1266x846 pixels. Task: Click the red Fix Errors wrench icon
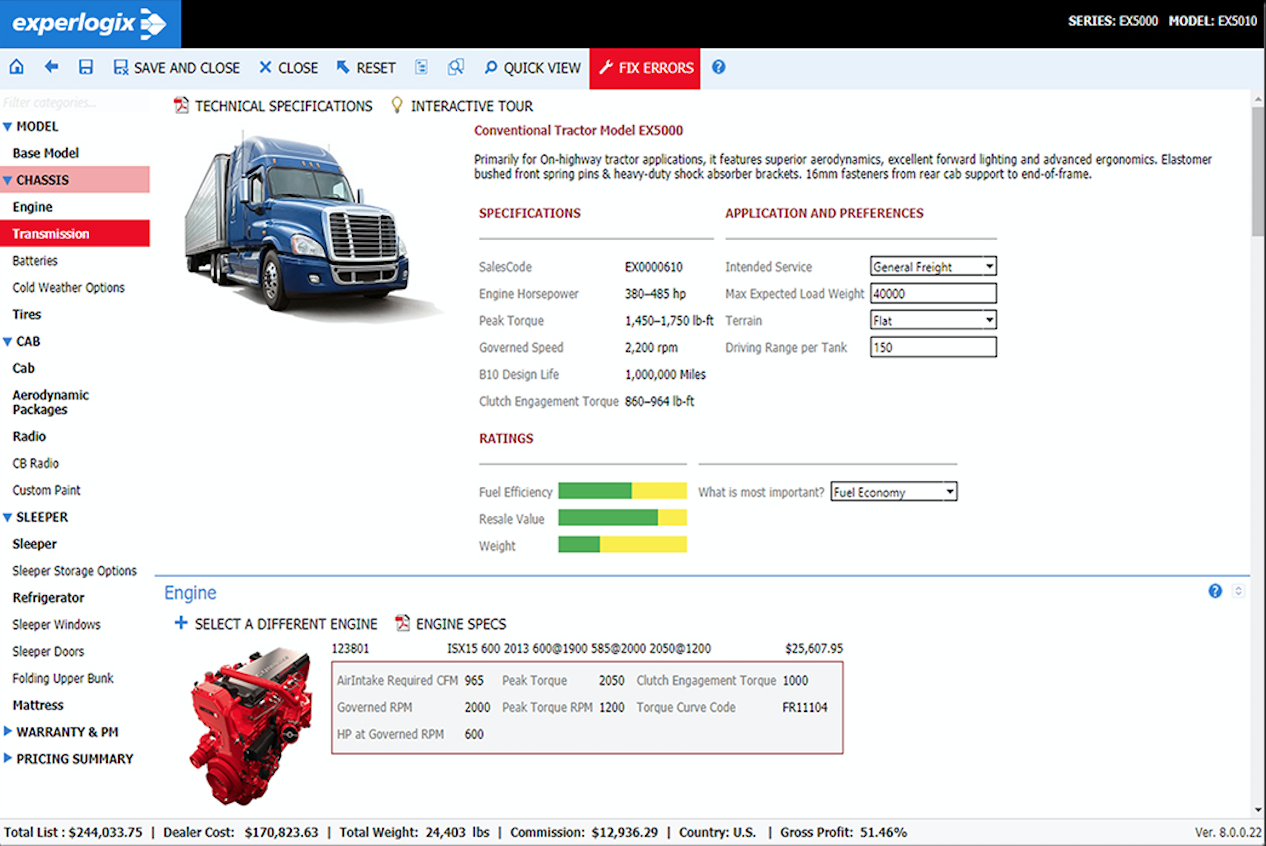pyautogui.click(x=605, y=67)
